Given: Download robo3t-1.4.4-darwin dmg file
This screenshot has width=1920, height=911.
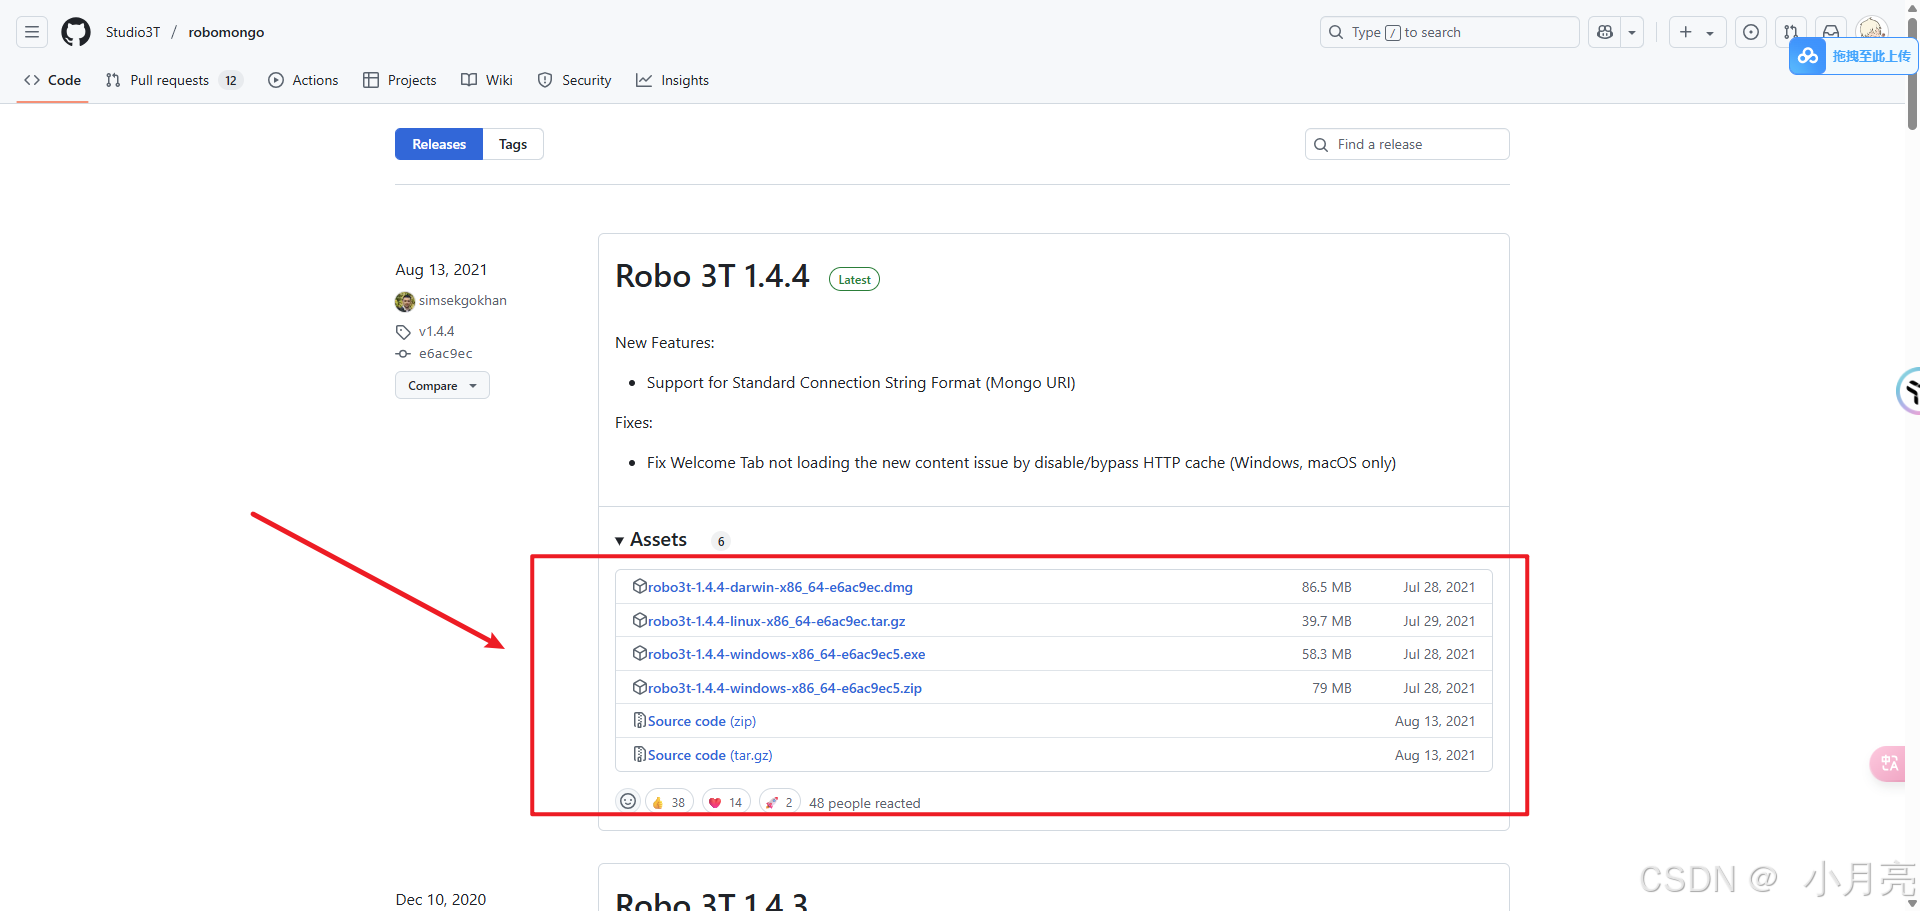Looking at the screenshot, I should pos(780,587).
